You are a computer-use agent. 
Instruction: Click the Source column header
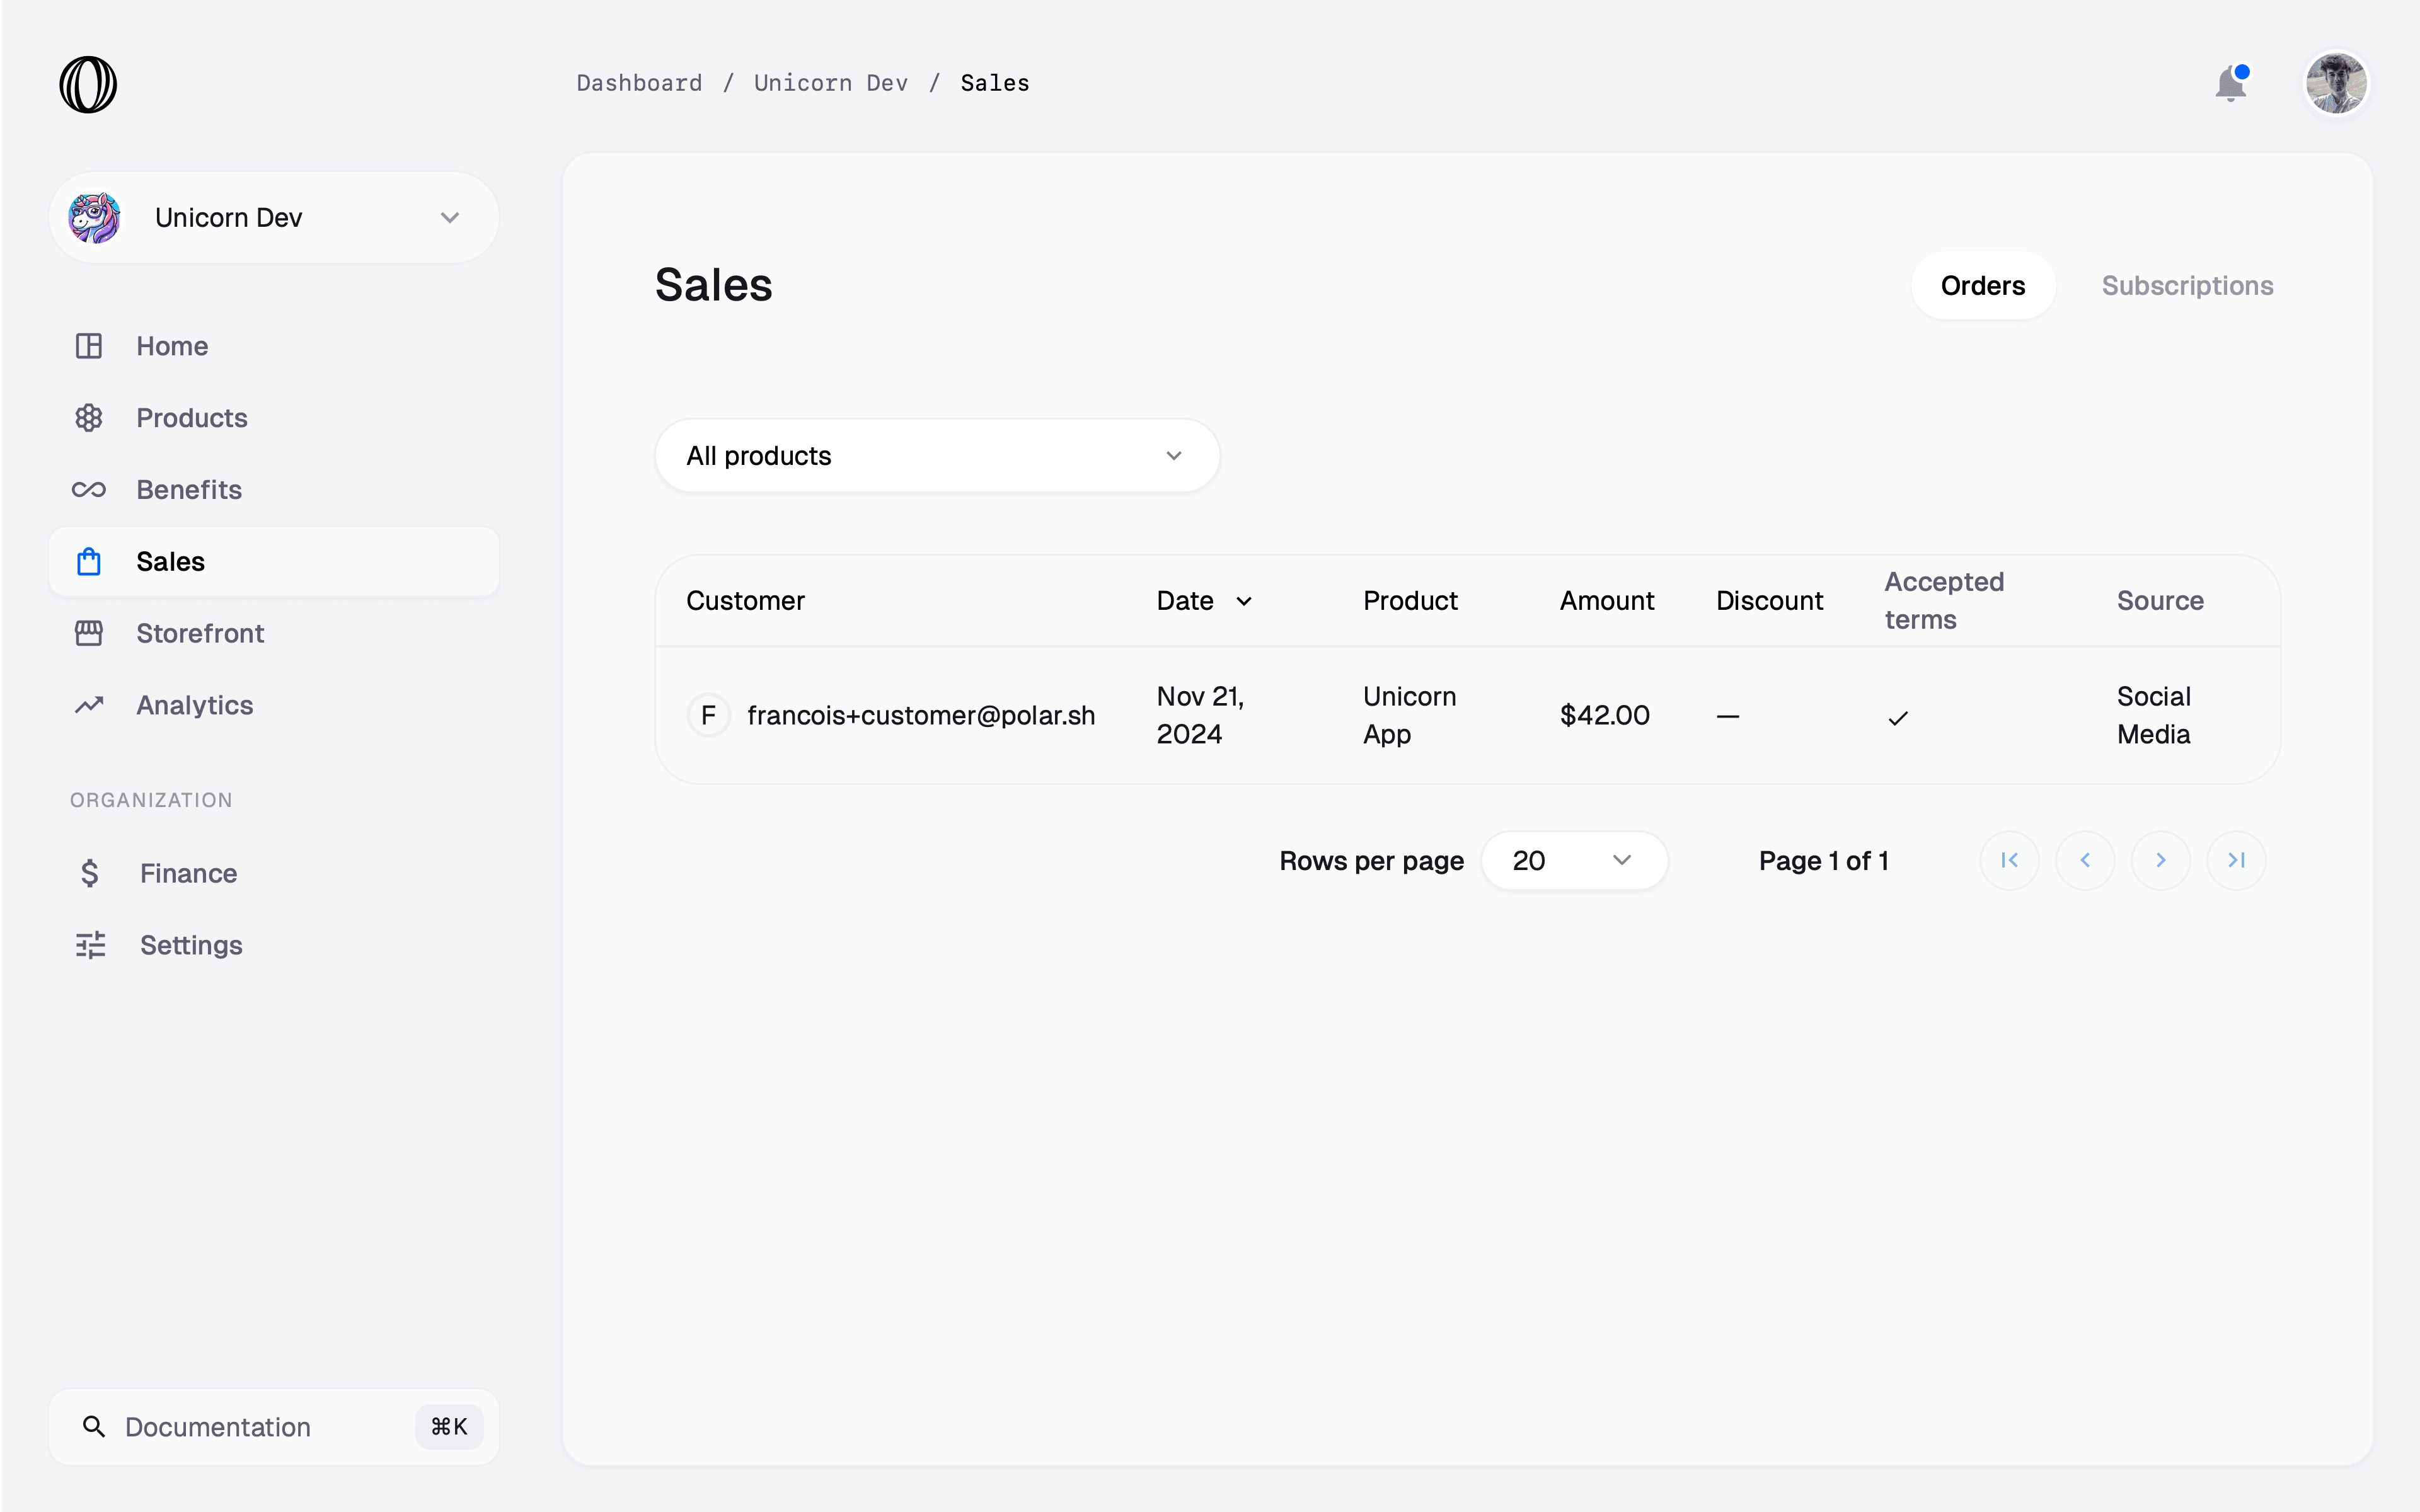coord(2160,601)
